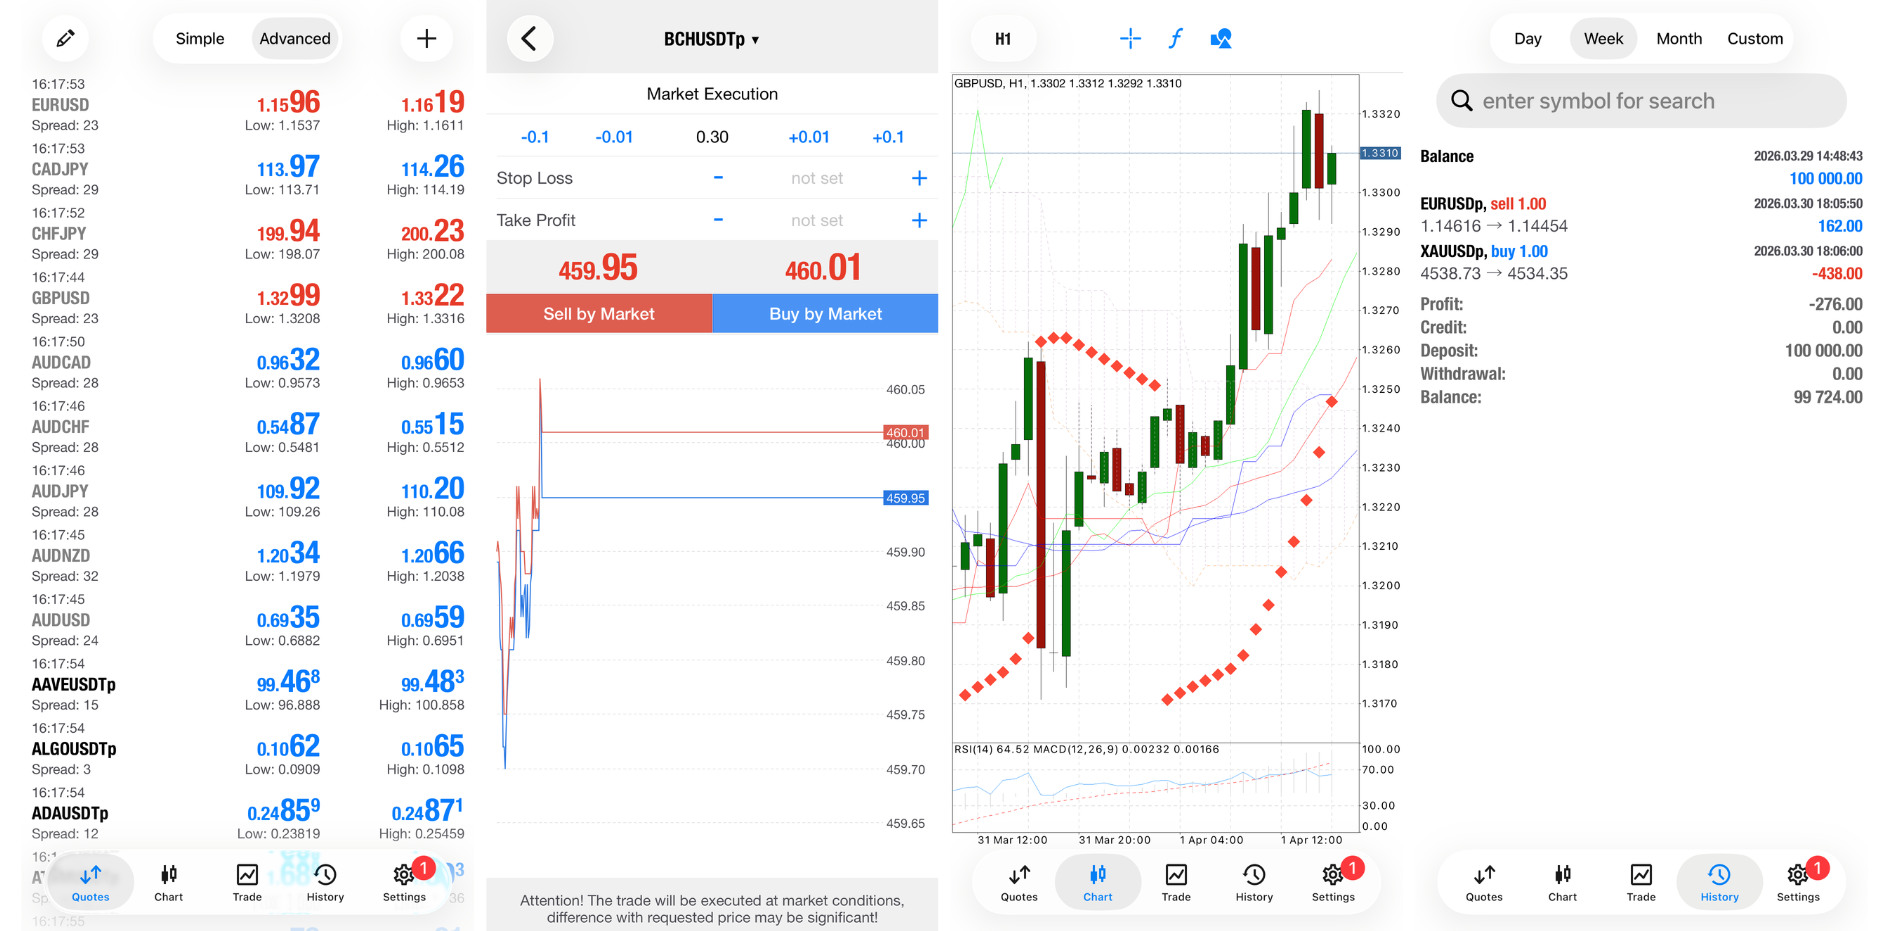The width and height of the screenshot is (1899, 931).
Task: Open History tab in Quotes screen navbar
Action: click(x=325, y=883)
